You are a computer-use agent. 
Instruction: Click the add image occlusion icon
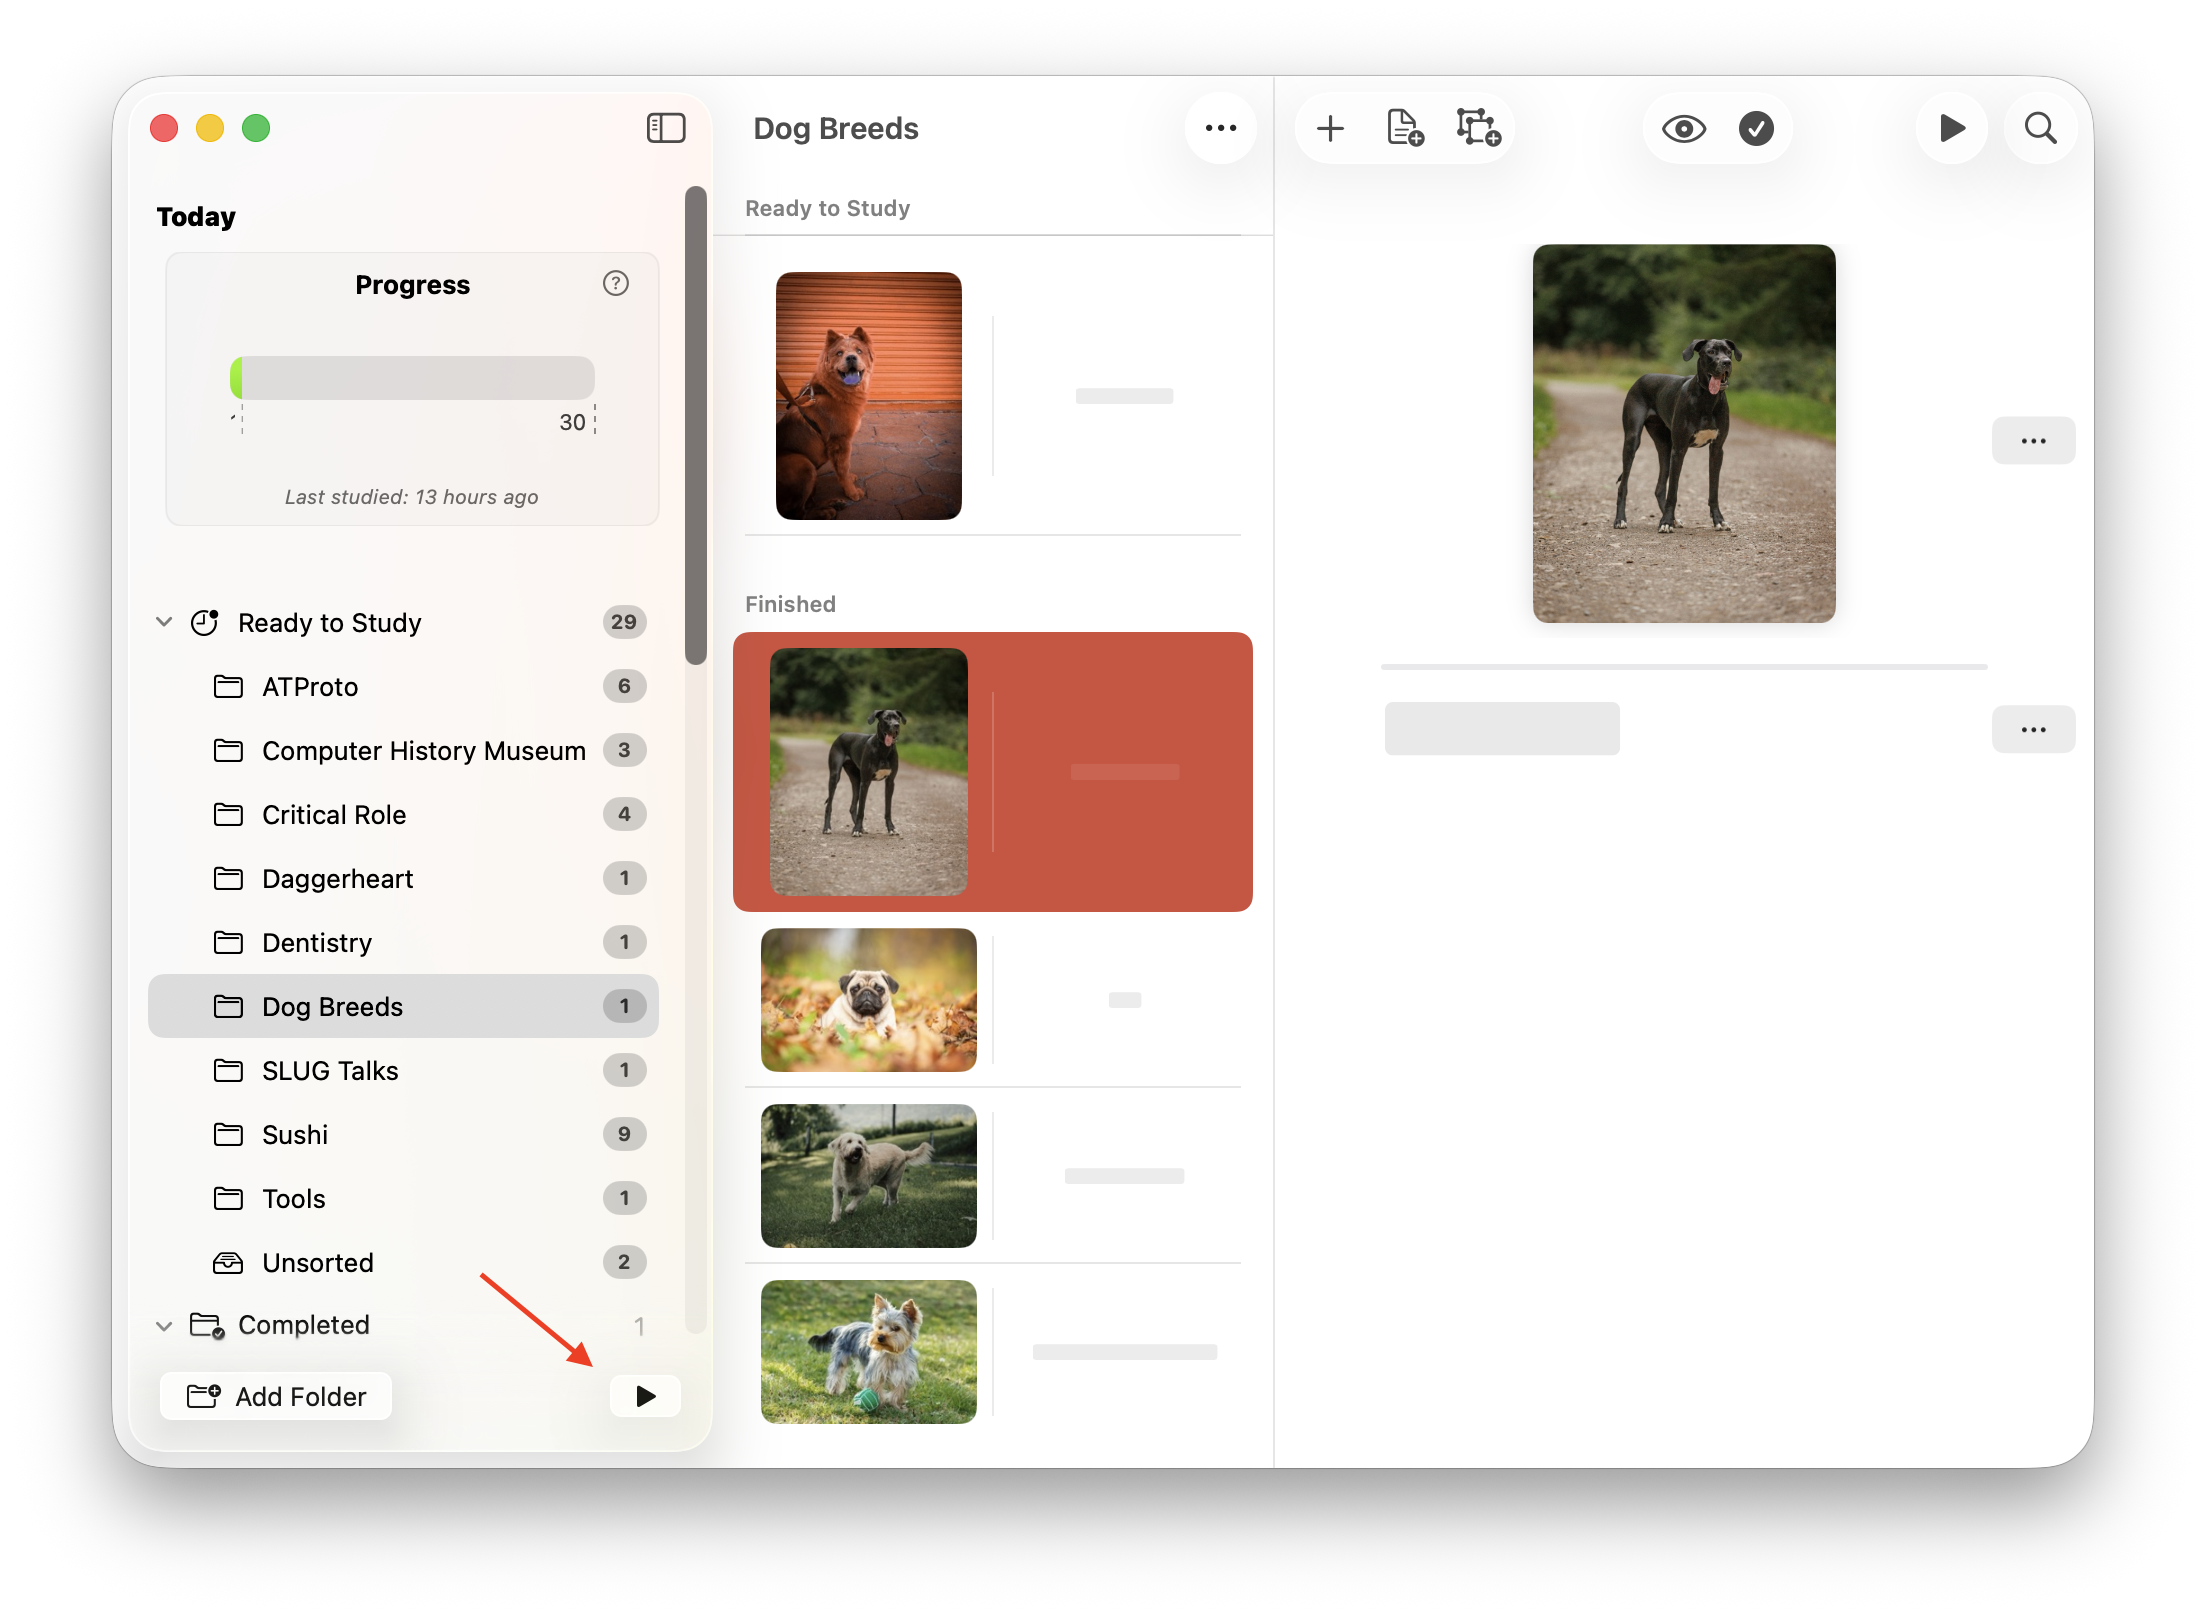pyautogui.click(x=1477, y=128)
